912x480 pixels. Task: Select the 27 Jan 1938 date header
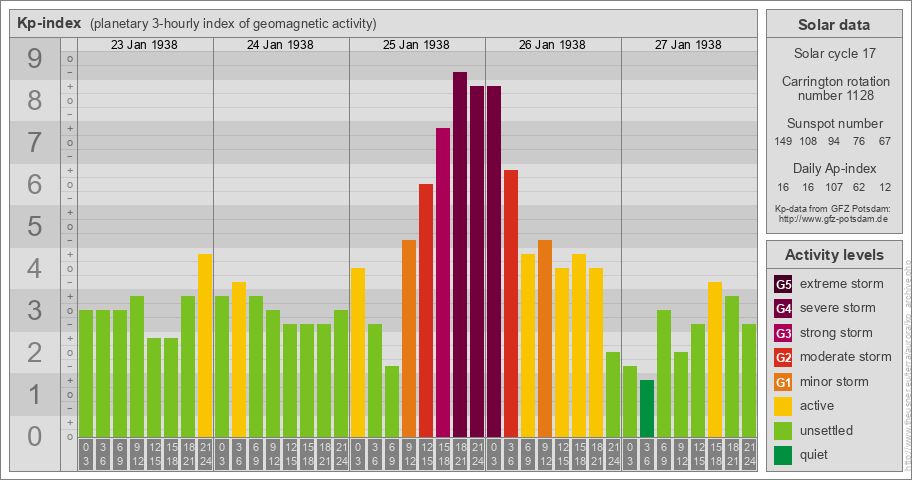tap(688, 45)
